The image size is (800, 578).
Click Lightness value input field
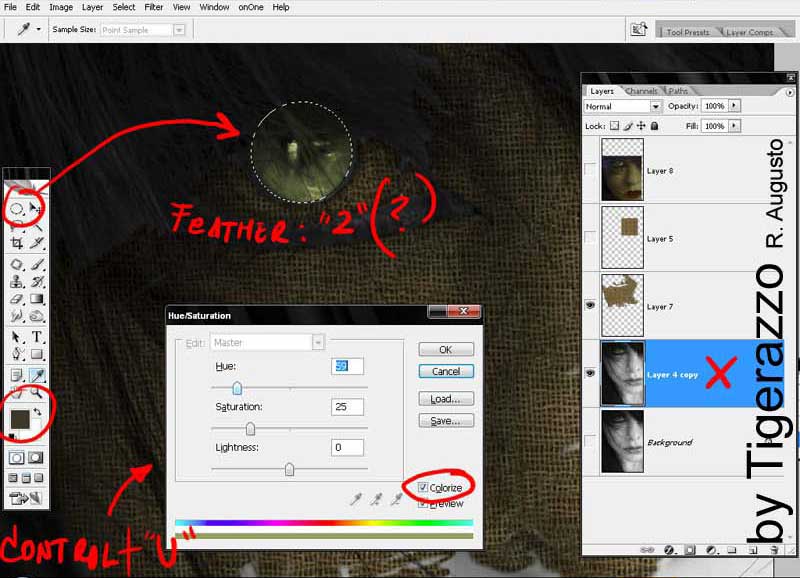coord(347,447)
